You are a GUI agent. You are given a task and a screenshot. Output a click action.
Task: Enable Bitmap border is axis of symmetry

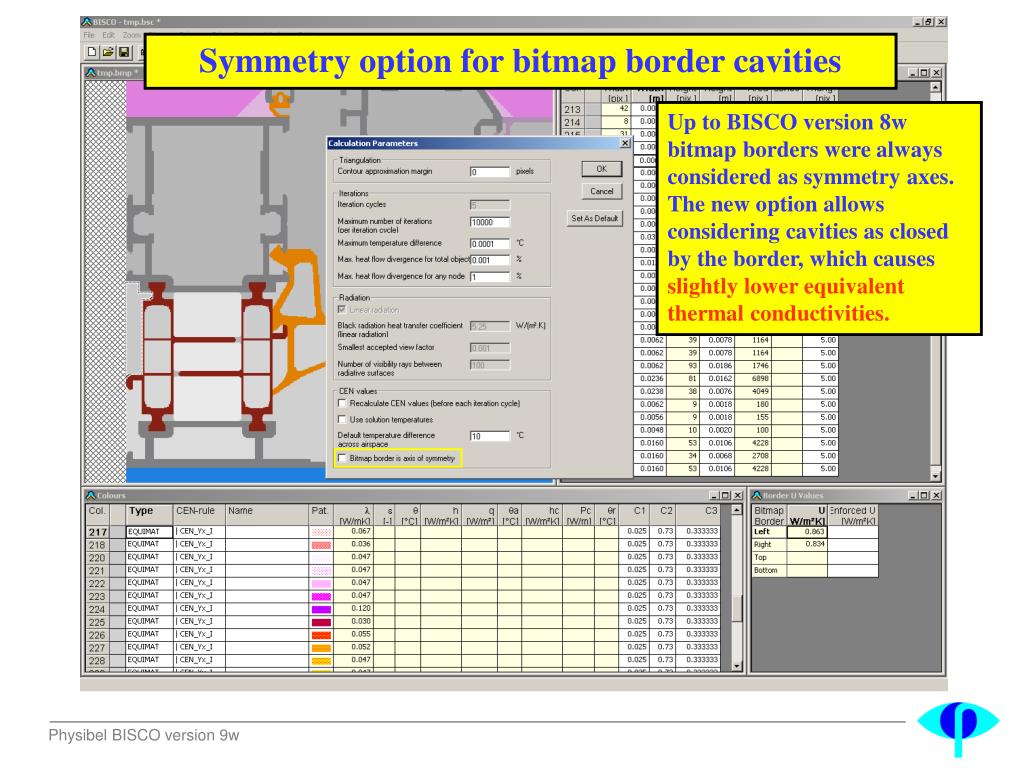(342, 458)
